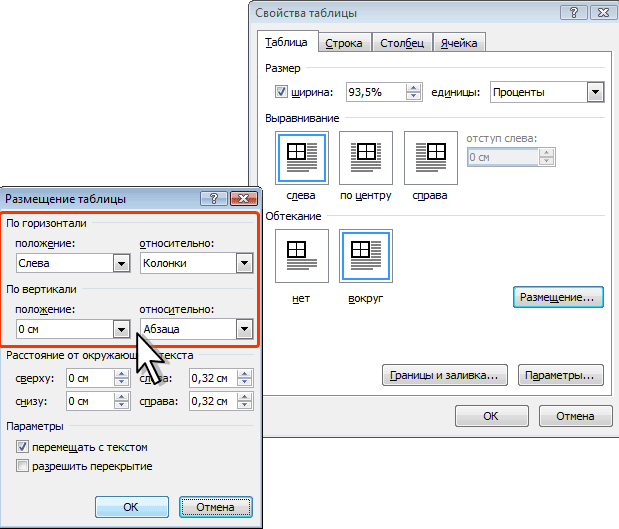Choose center table alignment icon
619x529 pixels.
366,158
